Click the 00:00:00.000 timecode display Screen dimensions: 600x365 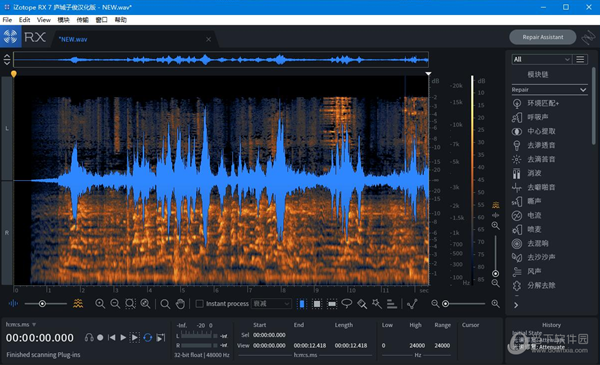(40, 338)
